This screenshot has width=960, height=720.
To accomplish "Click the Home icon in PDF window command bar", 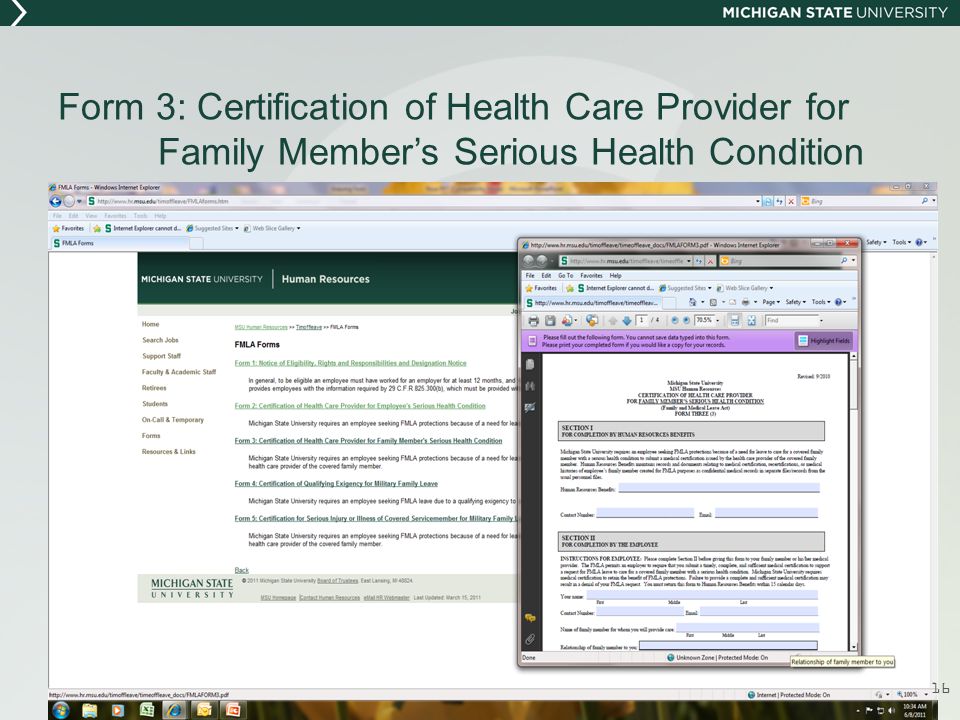I will point(692,302).
